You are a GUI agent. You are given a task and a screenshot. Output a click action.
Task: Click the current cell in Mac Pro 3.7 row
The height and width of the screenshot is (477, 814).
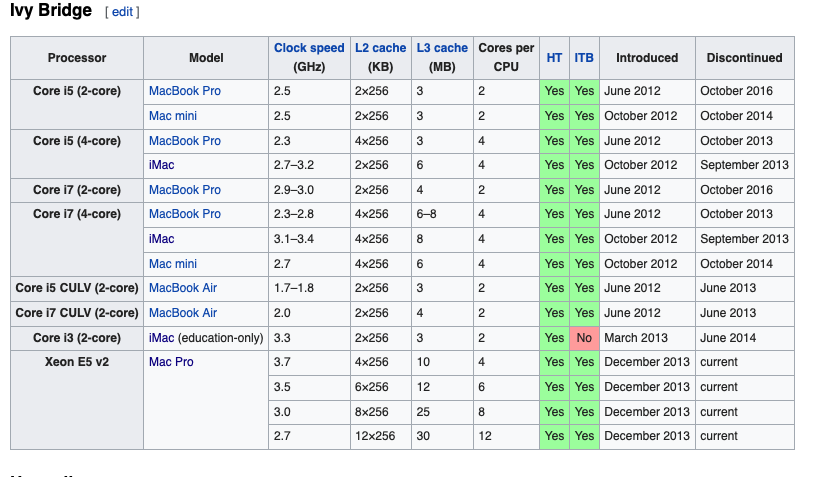744,362
